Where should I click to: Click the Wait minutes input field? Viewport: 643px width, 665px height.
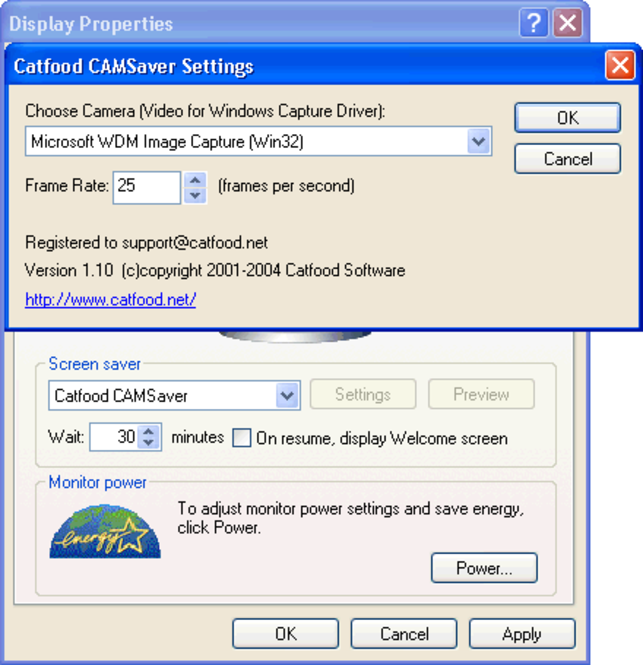(114, 436)
